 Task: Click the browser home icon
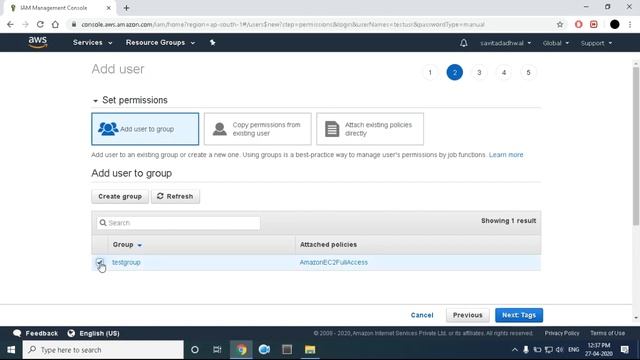click(x=55, y=24)
